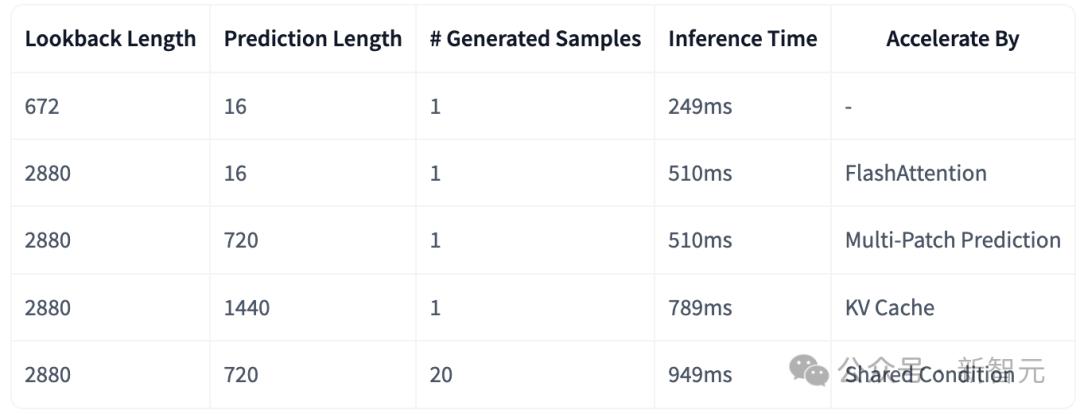Click the 新智元 watermark text
The width and height of the screenshot is (1080, 414).
[x=1000, y=370]
